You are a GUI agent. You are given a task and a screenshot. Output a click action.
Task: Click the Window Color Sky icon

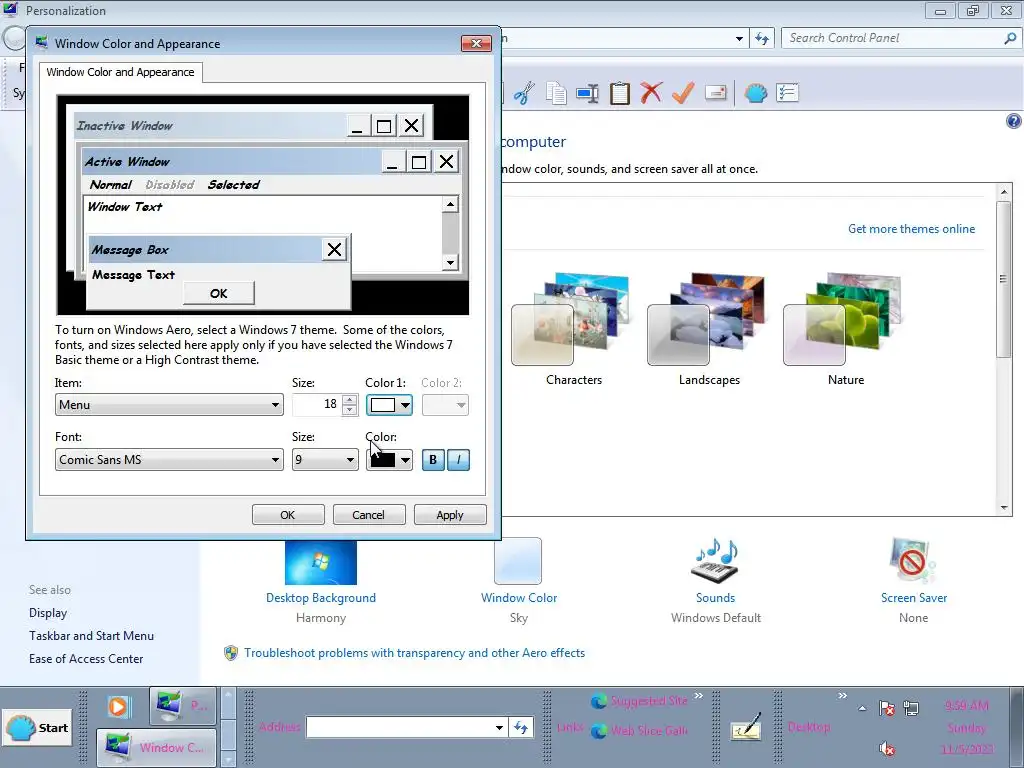518,561
